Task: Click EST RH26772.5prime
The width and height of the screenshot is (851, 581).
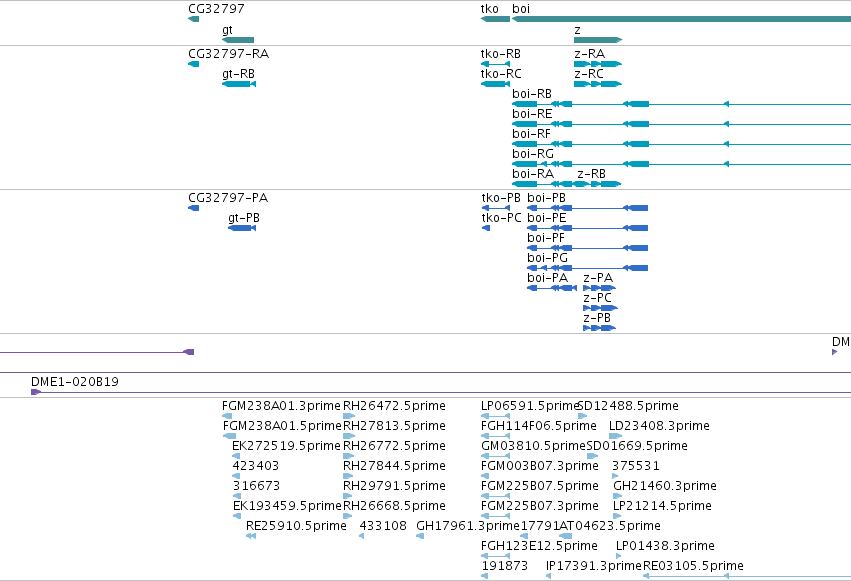Action: point(348,456)
